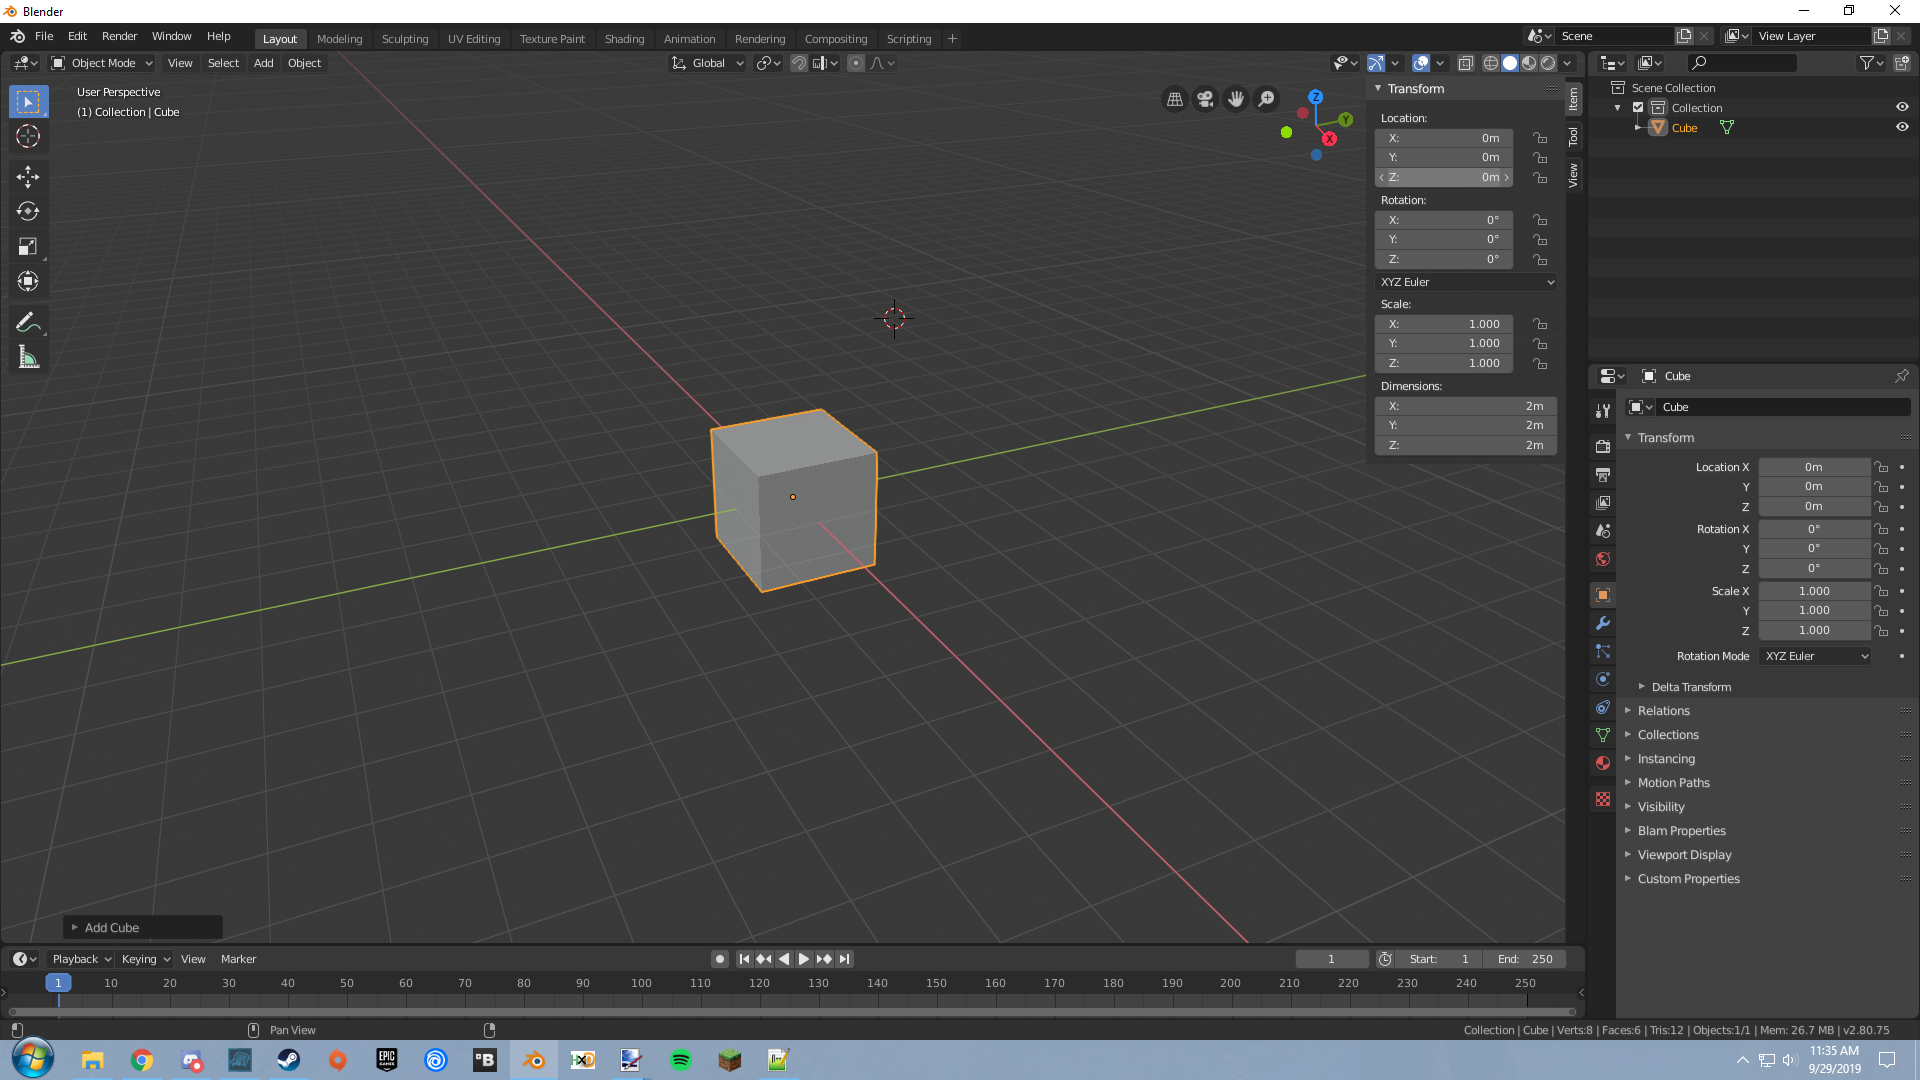Toggle camera view icon in viewport

[1205, 99]
